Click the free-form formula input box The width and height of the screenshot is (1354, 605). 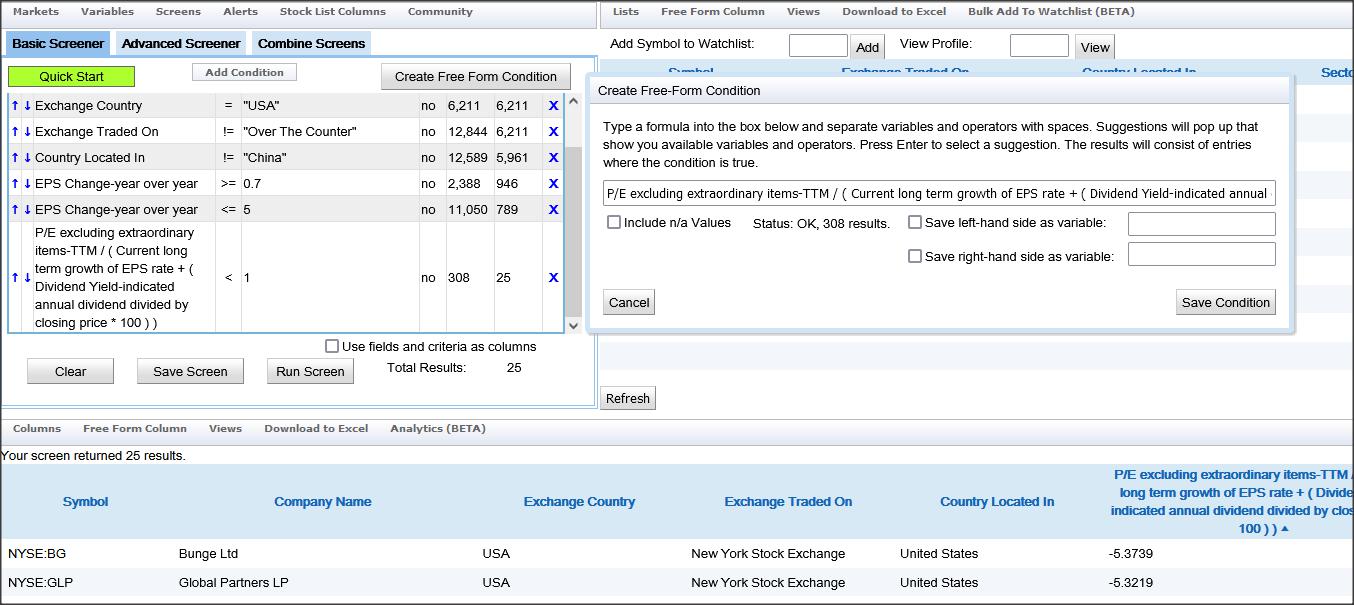tap(938, 193)
